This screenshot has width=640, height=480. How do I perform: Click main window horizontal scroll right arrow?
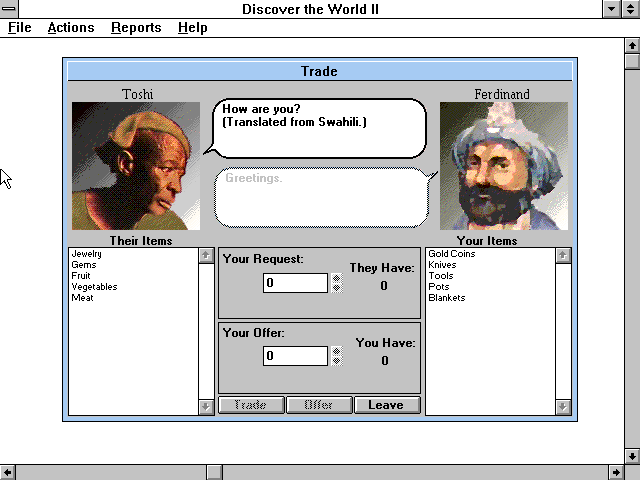pyautogui.click(x=617, y=472)
